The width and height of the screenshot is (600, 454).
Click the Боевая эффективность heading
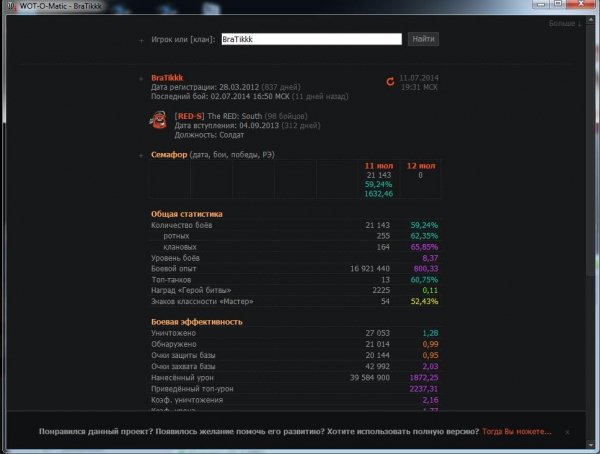point(197,322)
